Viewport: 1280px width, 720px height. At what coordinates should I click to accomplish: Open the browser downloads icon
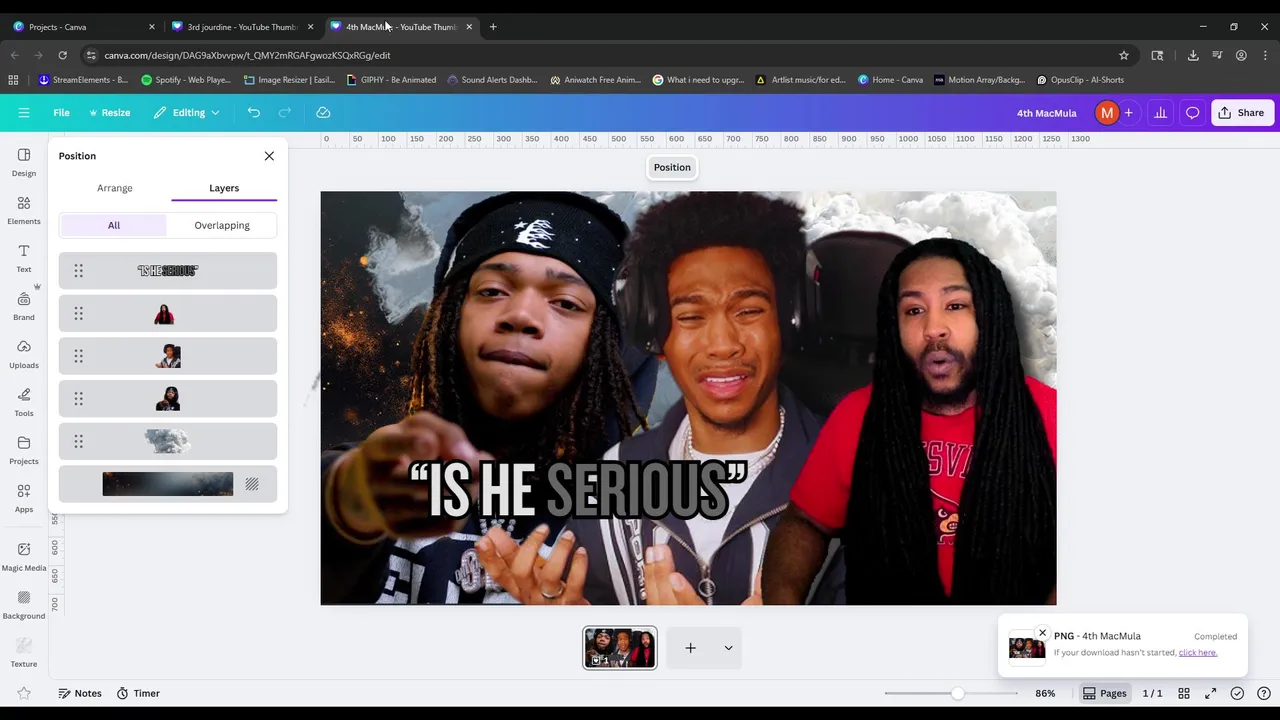click(x=1192, y=55)
